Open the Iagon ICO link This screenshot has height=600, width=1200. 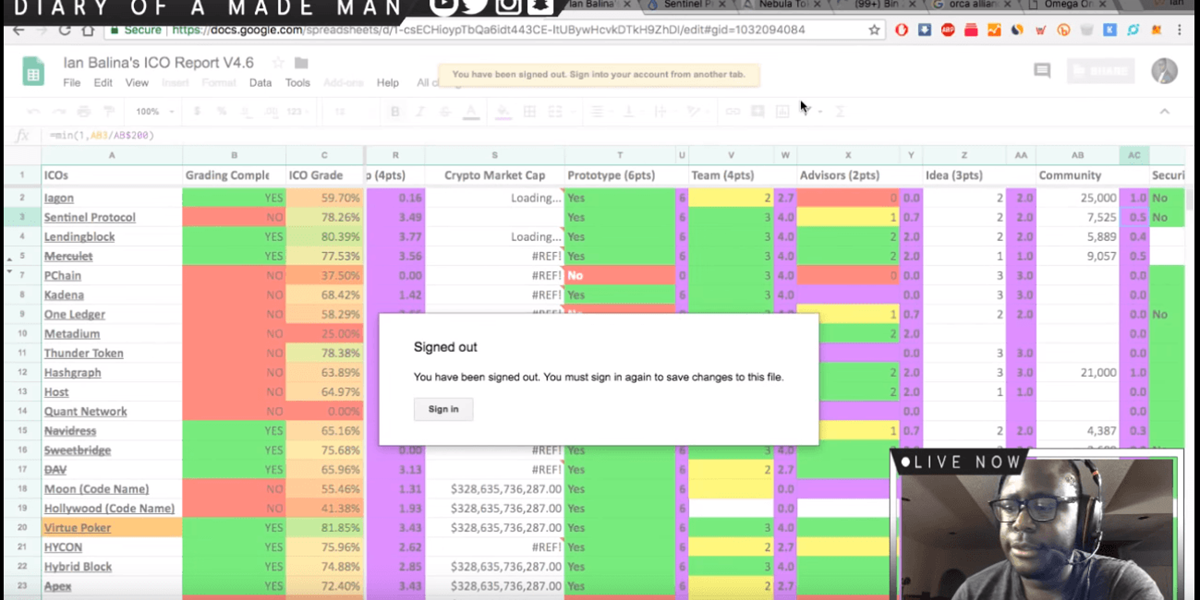pyautogui.click(x=59, y=198)
